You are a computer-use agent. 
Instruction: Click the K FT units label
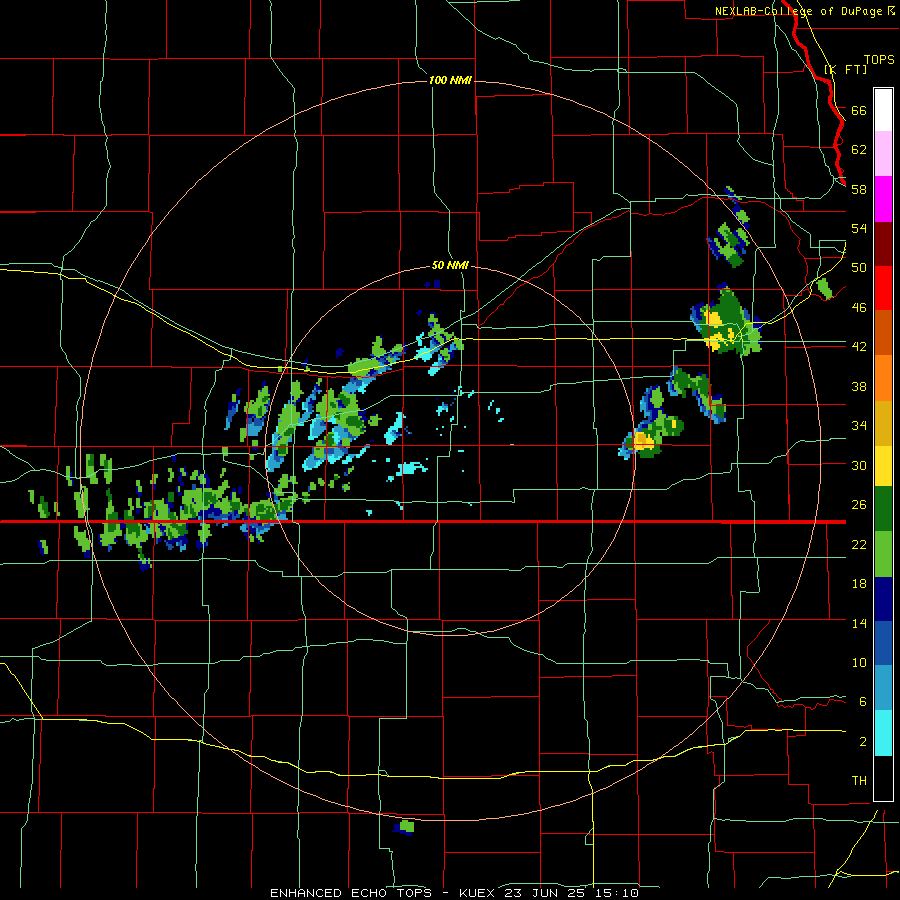(845, 69)
